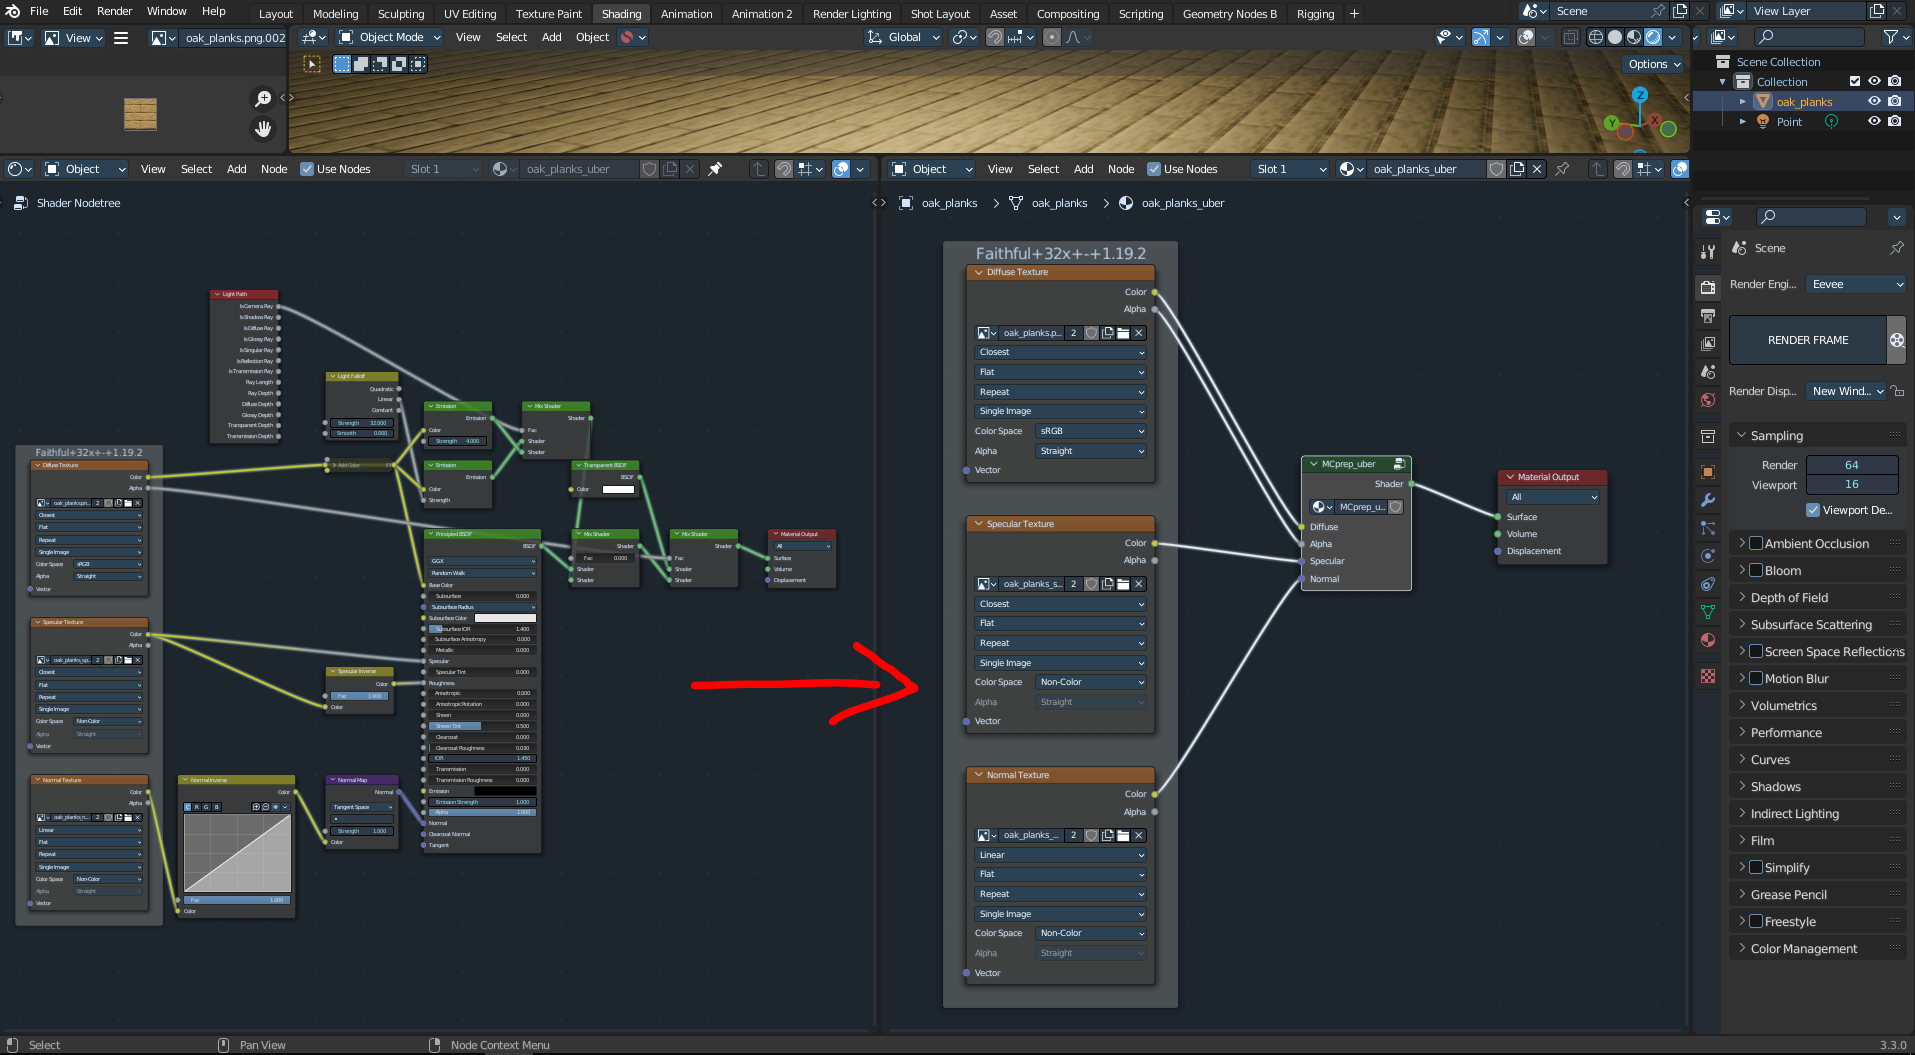Switch viewport to Rendered shading mode
The image size is (1915, 1055).
1653,37
